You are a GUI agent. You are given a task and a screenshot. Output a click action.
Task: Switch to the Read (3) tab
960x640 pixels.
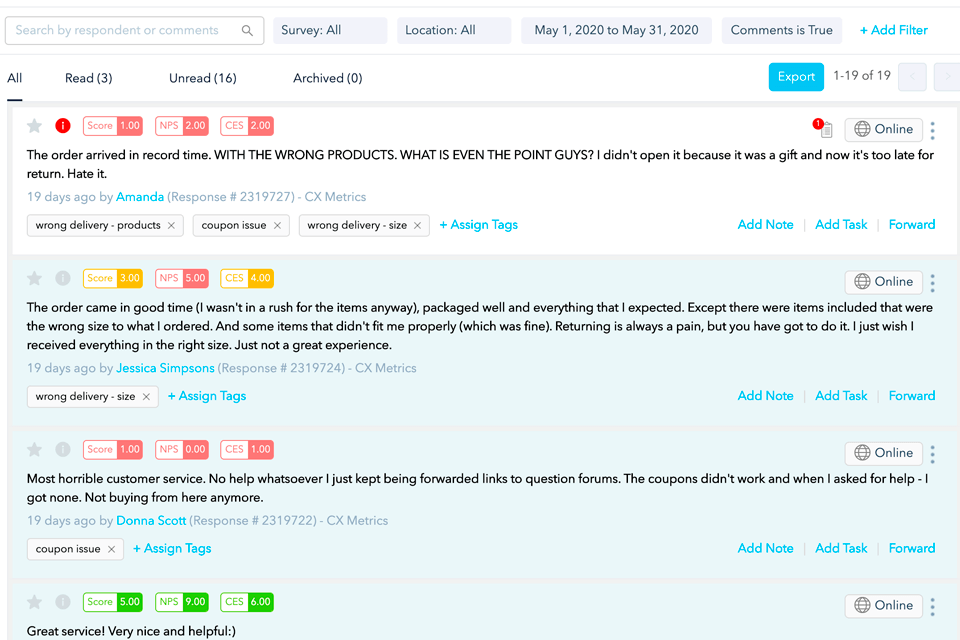point(89,78)
